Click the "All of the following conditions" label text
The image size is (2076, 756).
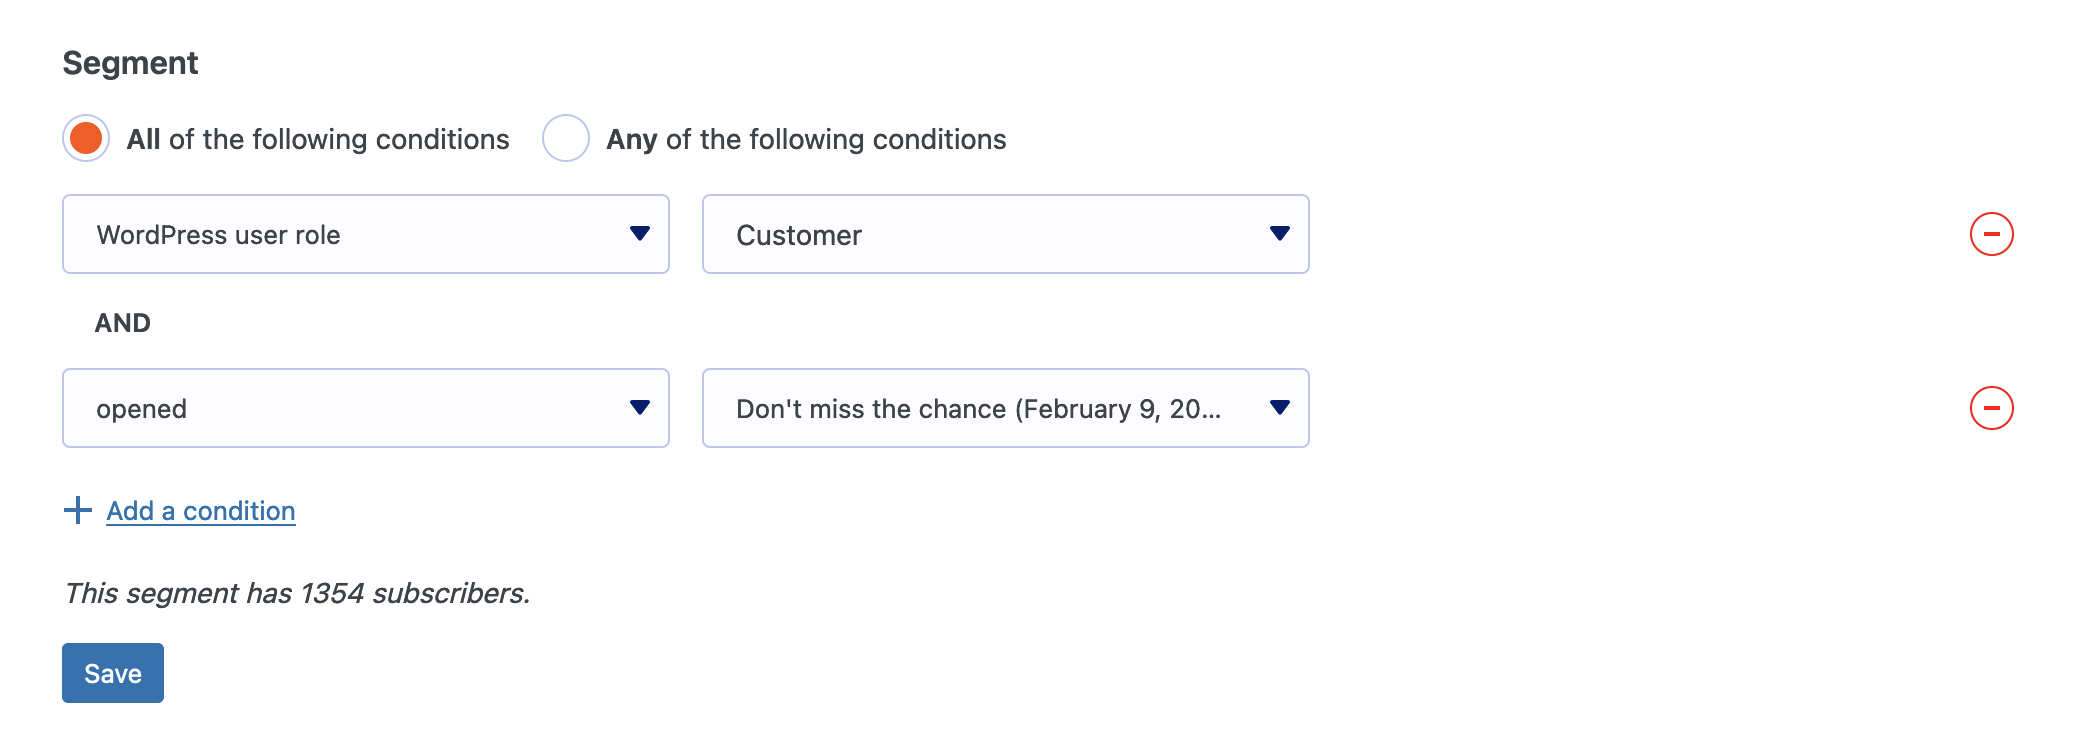click(318, 139)
